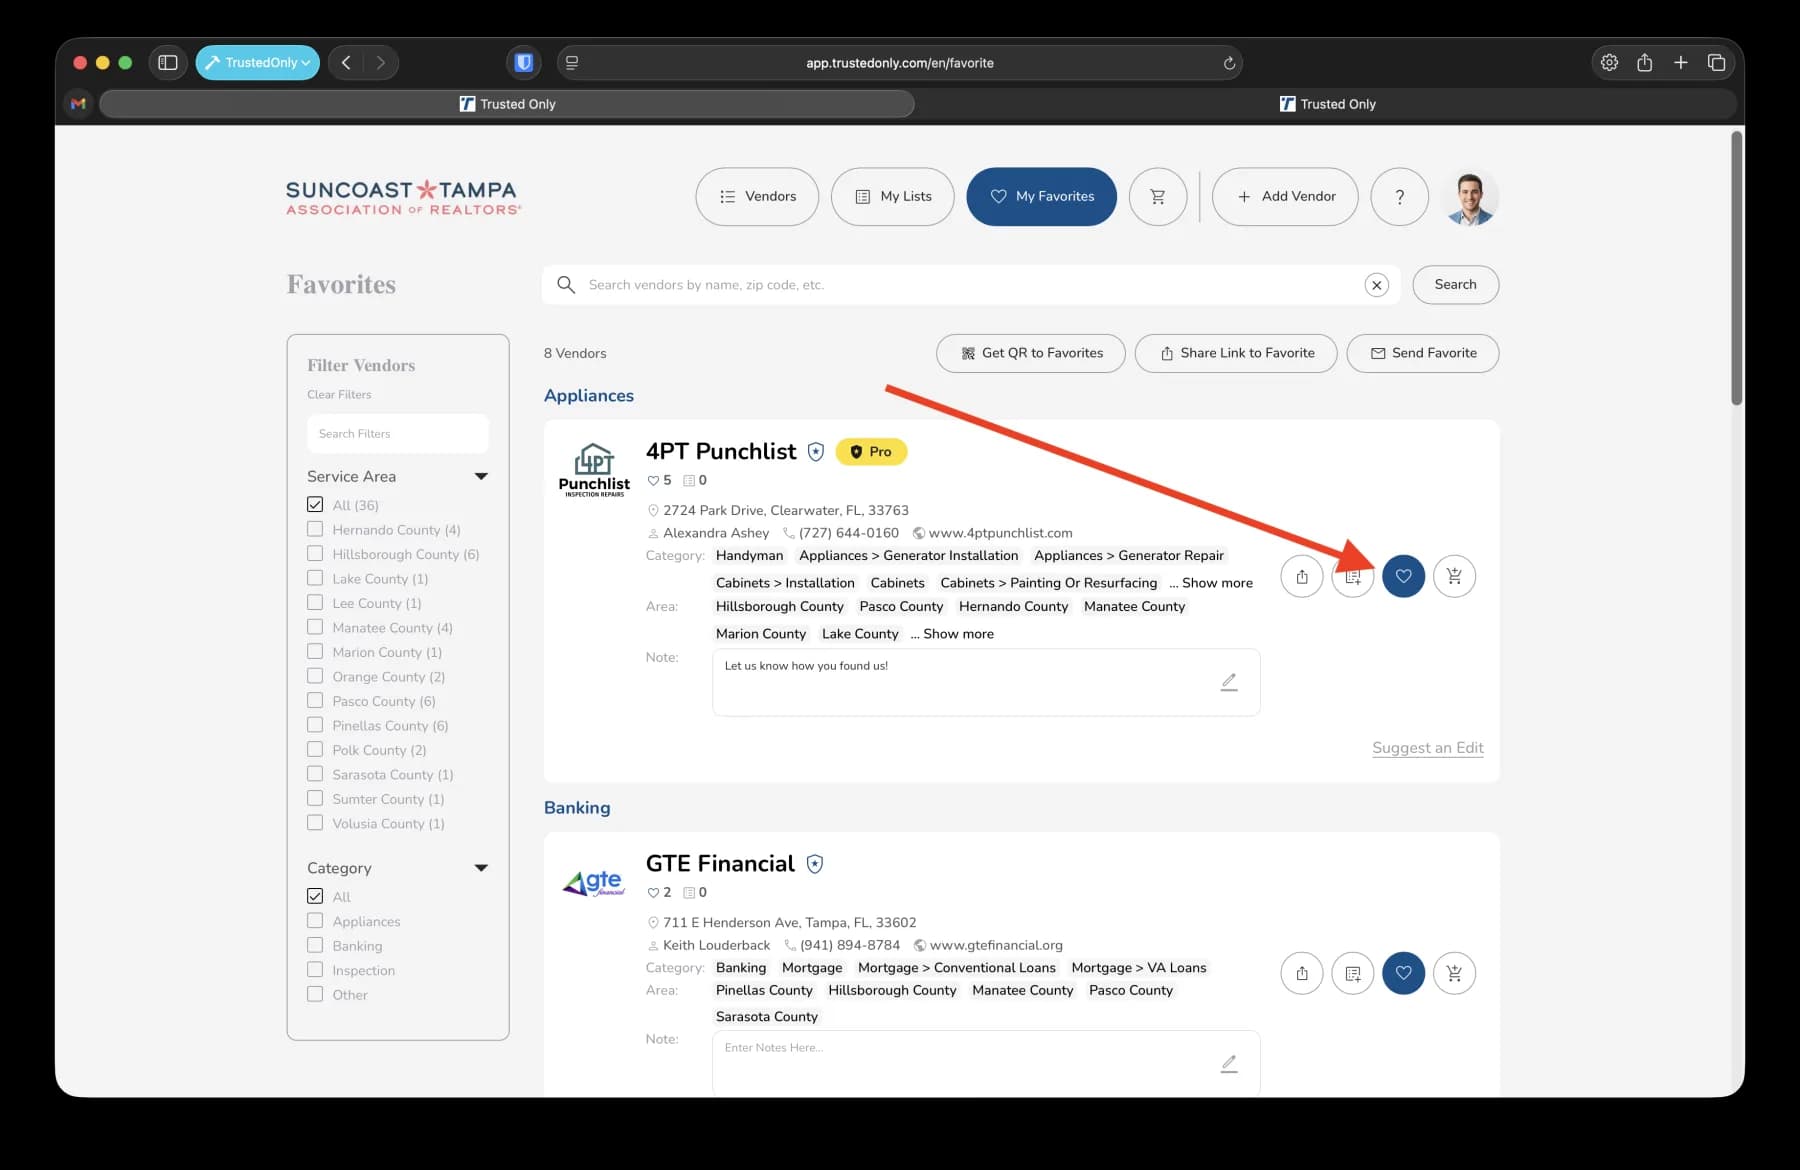Check the Appliances category filter

coord(315,921)
